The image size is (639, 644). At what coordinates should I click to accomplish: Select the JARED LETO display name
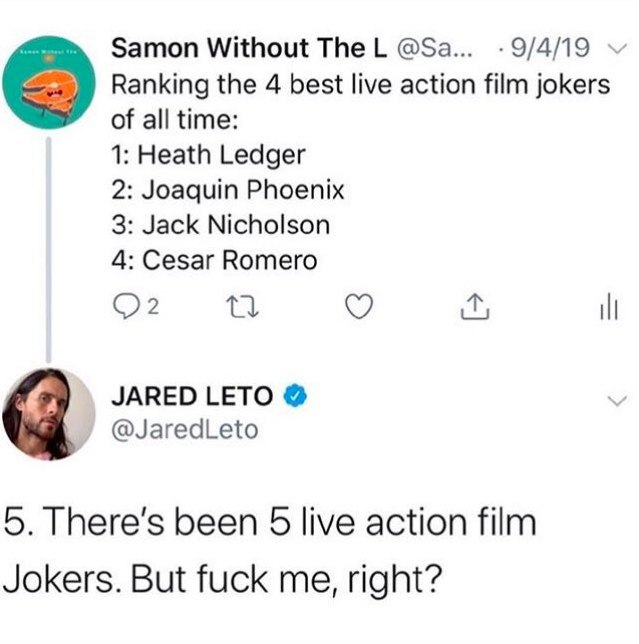click(x=194, y=397)
